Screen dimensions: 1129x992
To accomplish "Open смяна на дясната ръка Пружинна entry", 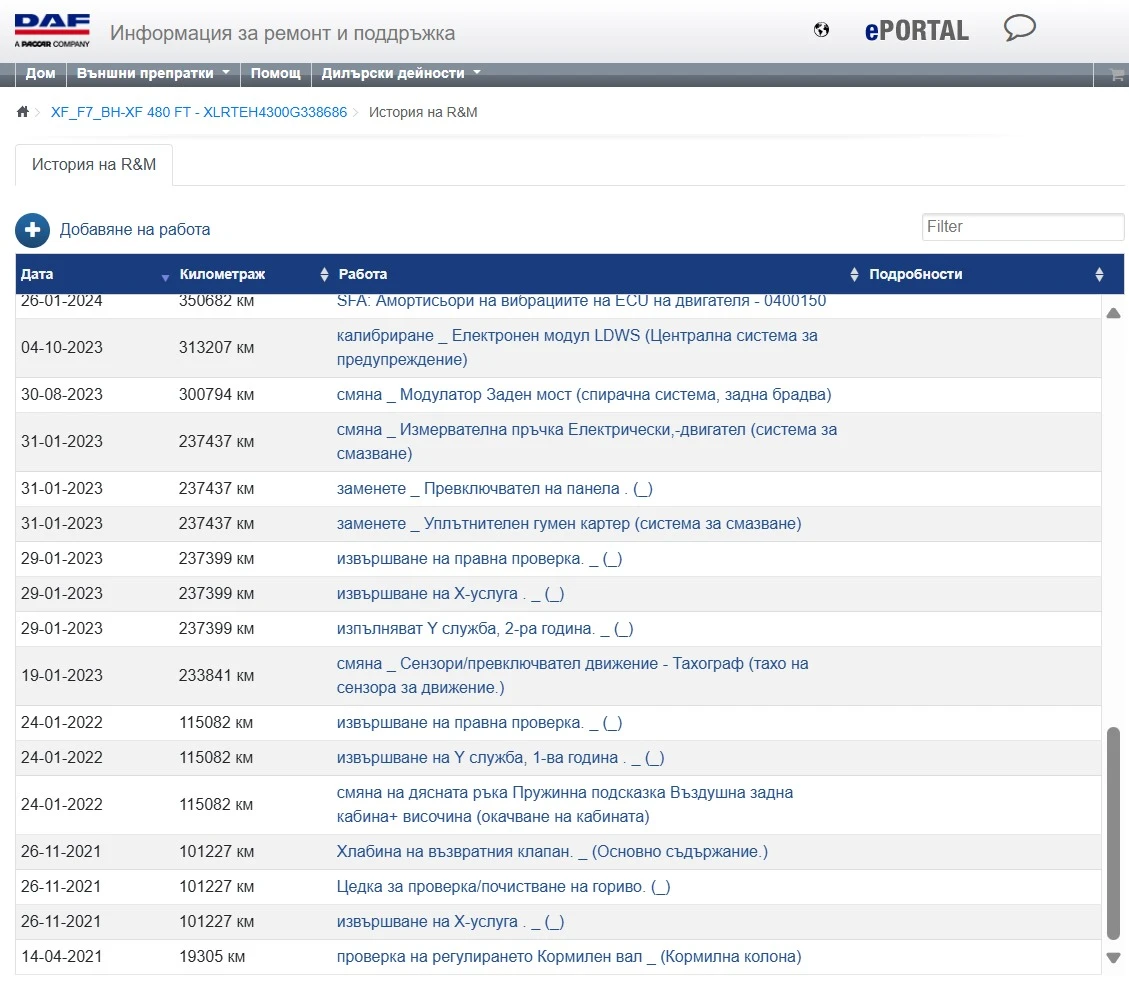I will 564,804.
